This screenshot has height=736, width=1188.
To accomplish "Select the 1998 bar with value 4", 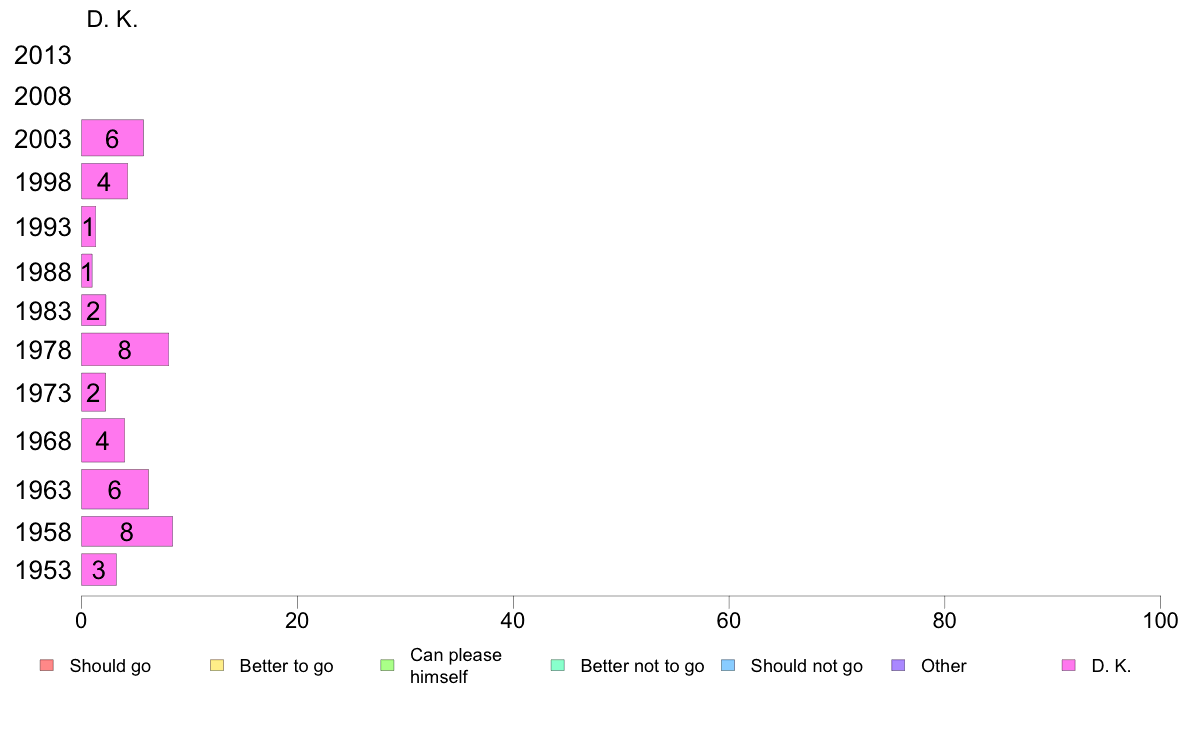I will point(105,181).
